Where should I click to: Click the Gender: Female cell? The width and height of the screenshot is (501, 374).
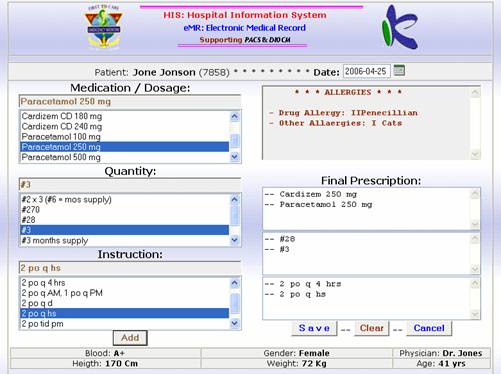[x=297, y=353]
